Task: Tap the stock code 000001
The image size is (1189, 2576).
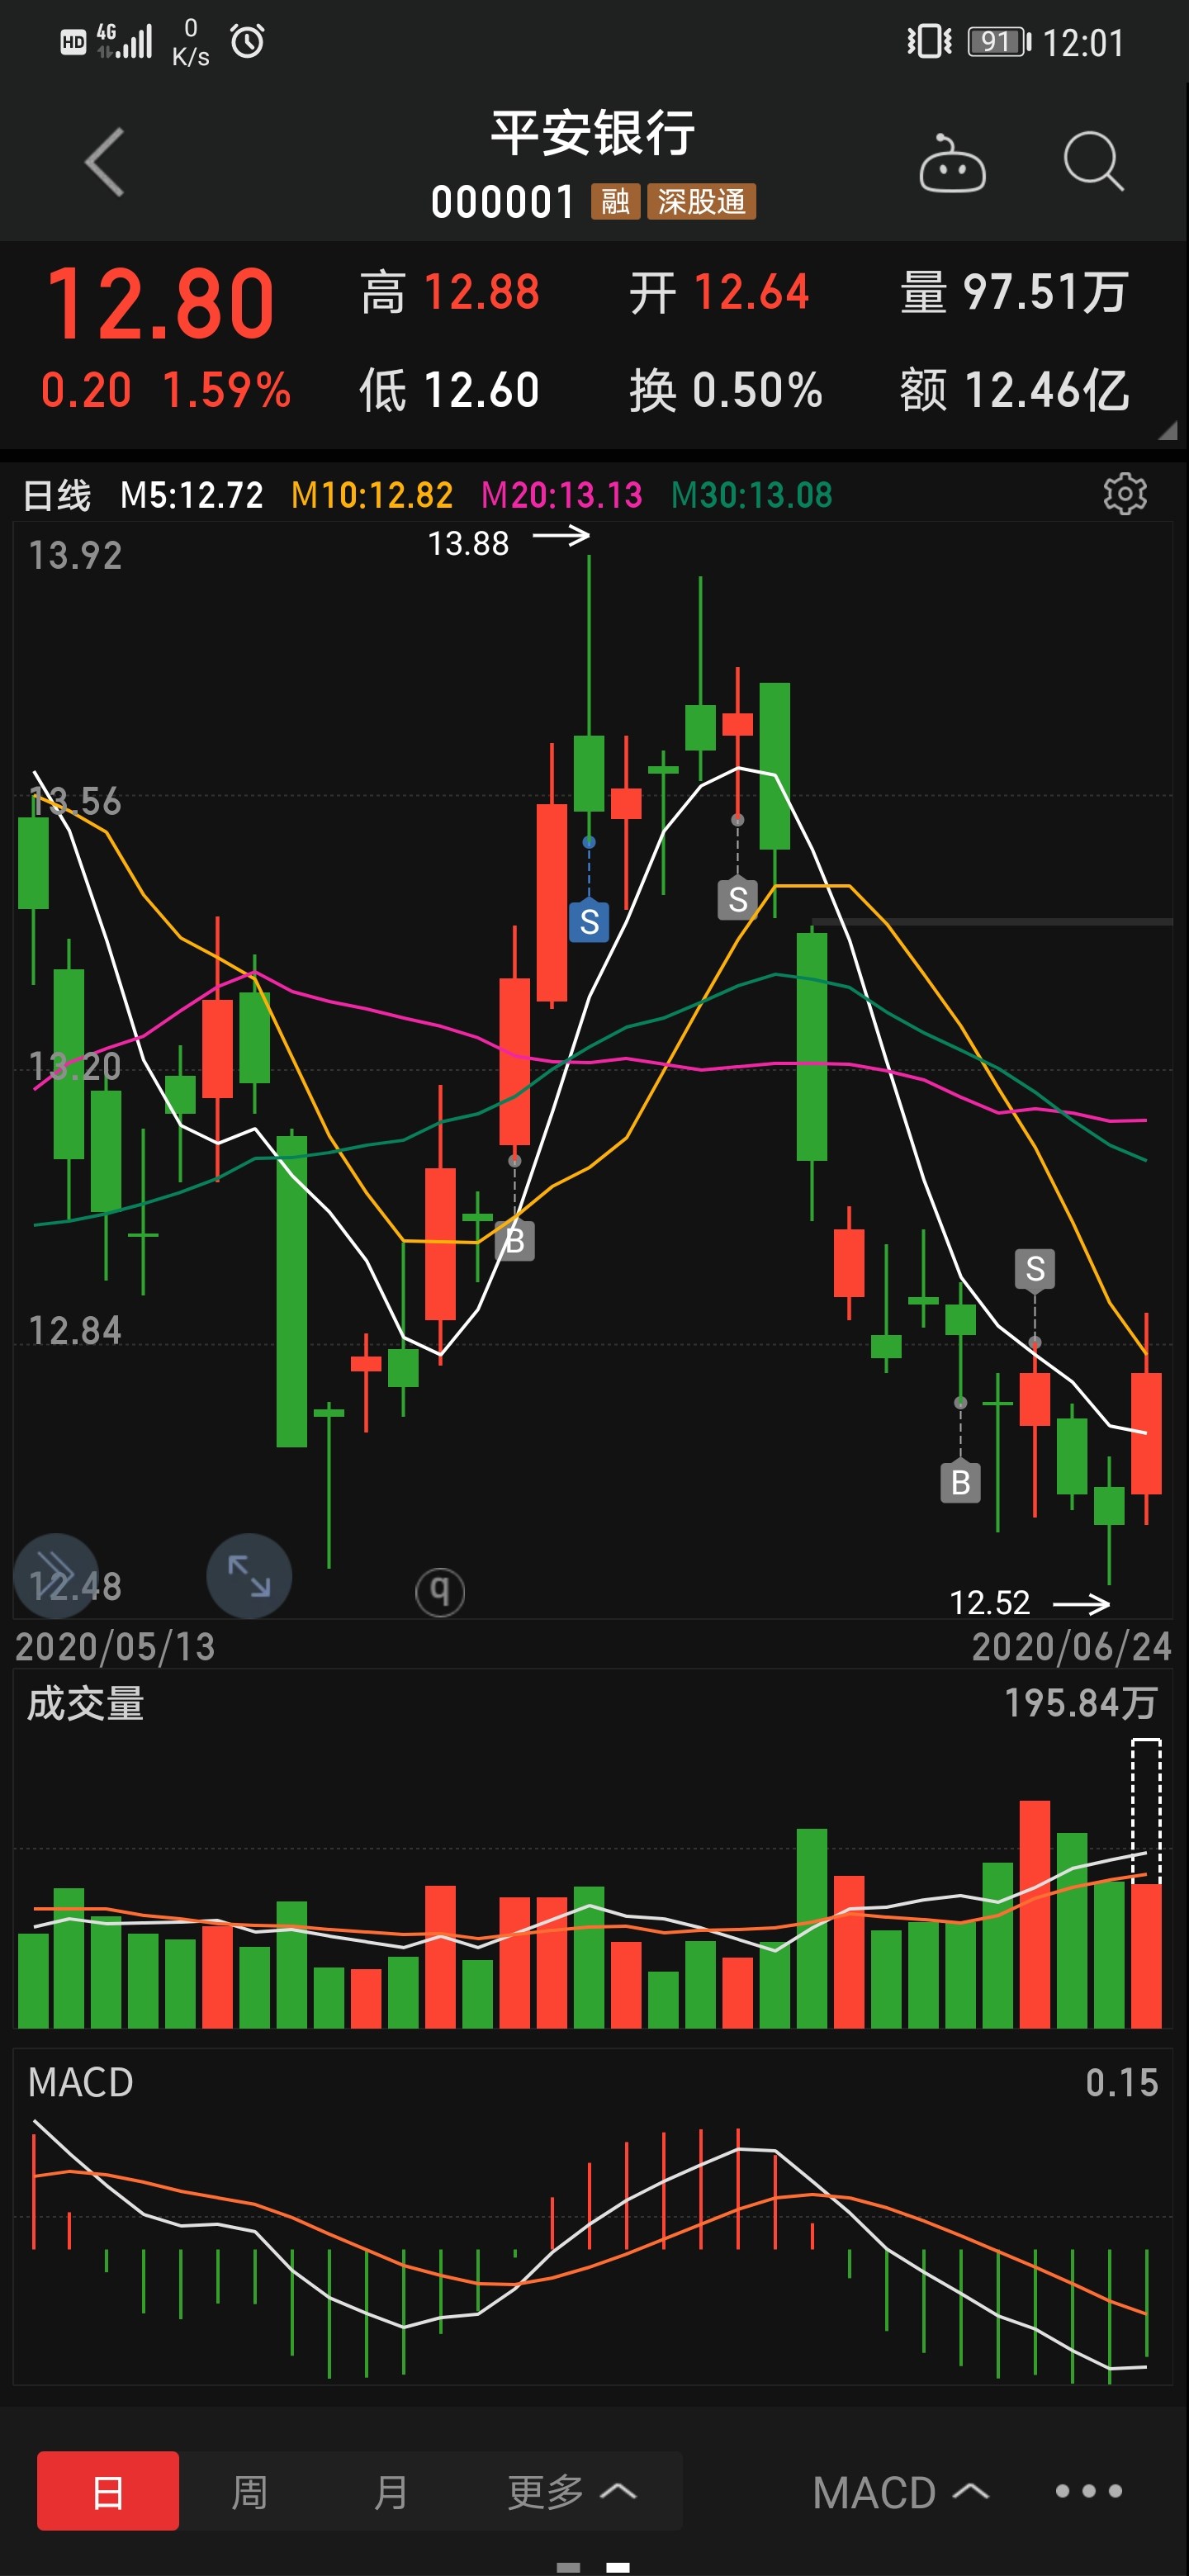Action: click(503, 202)
